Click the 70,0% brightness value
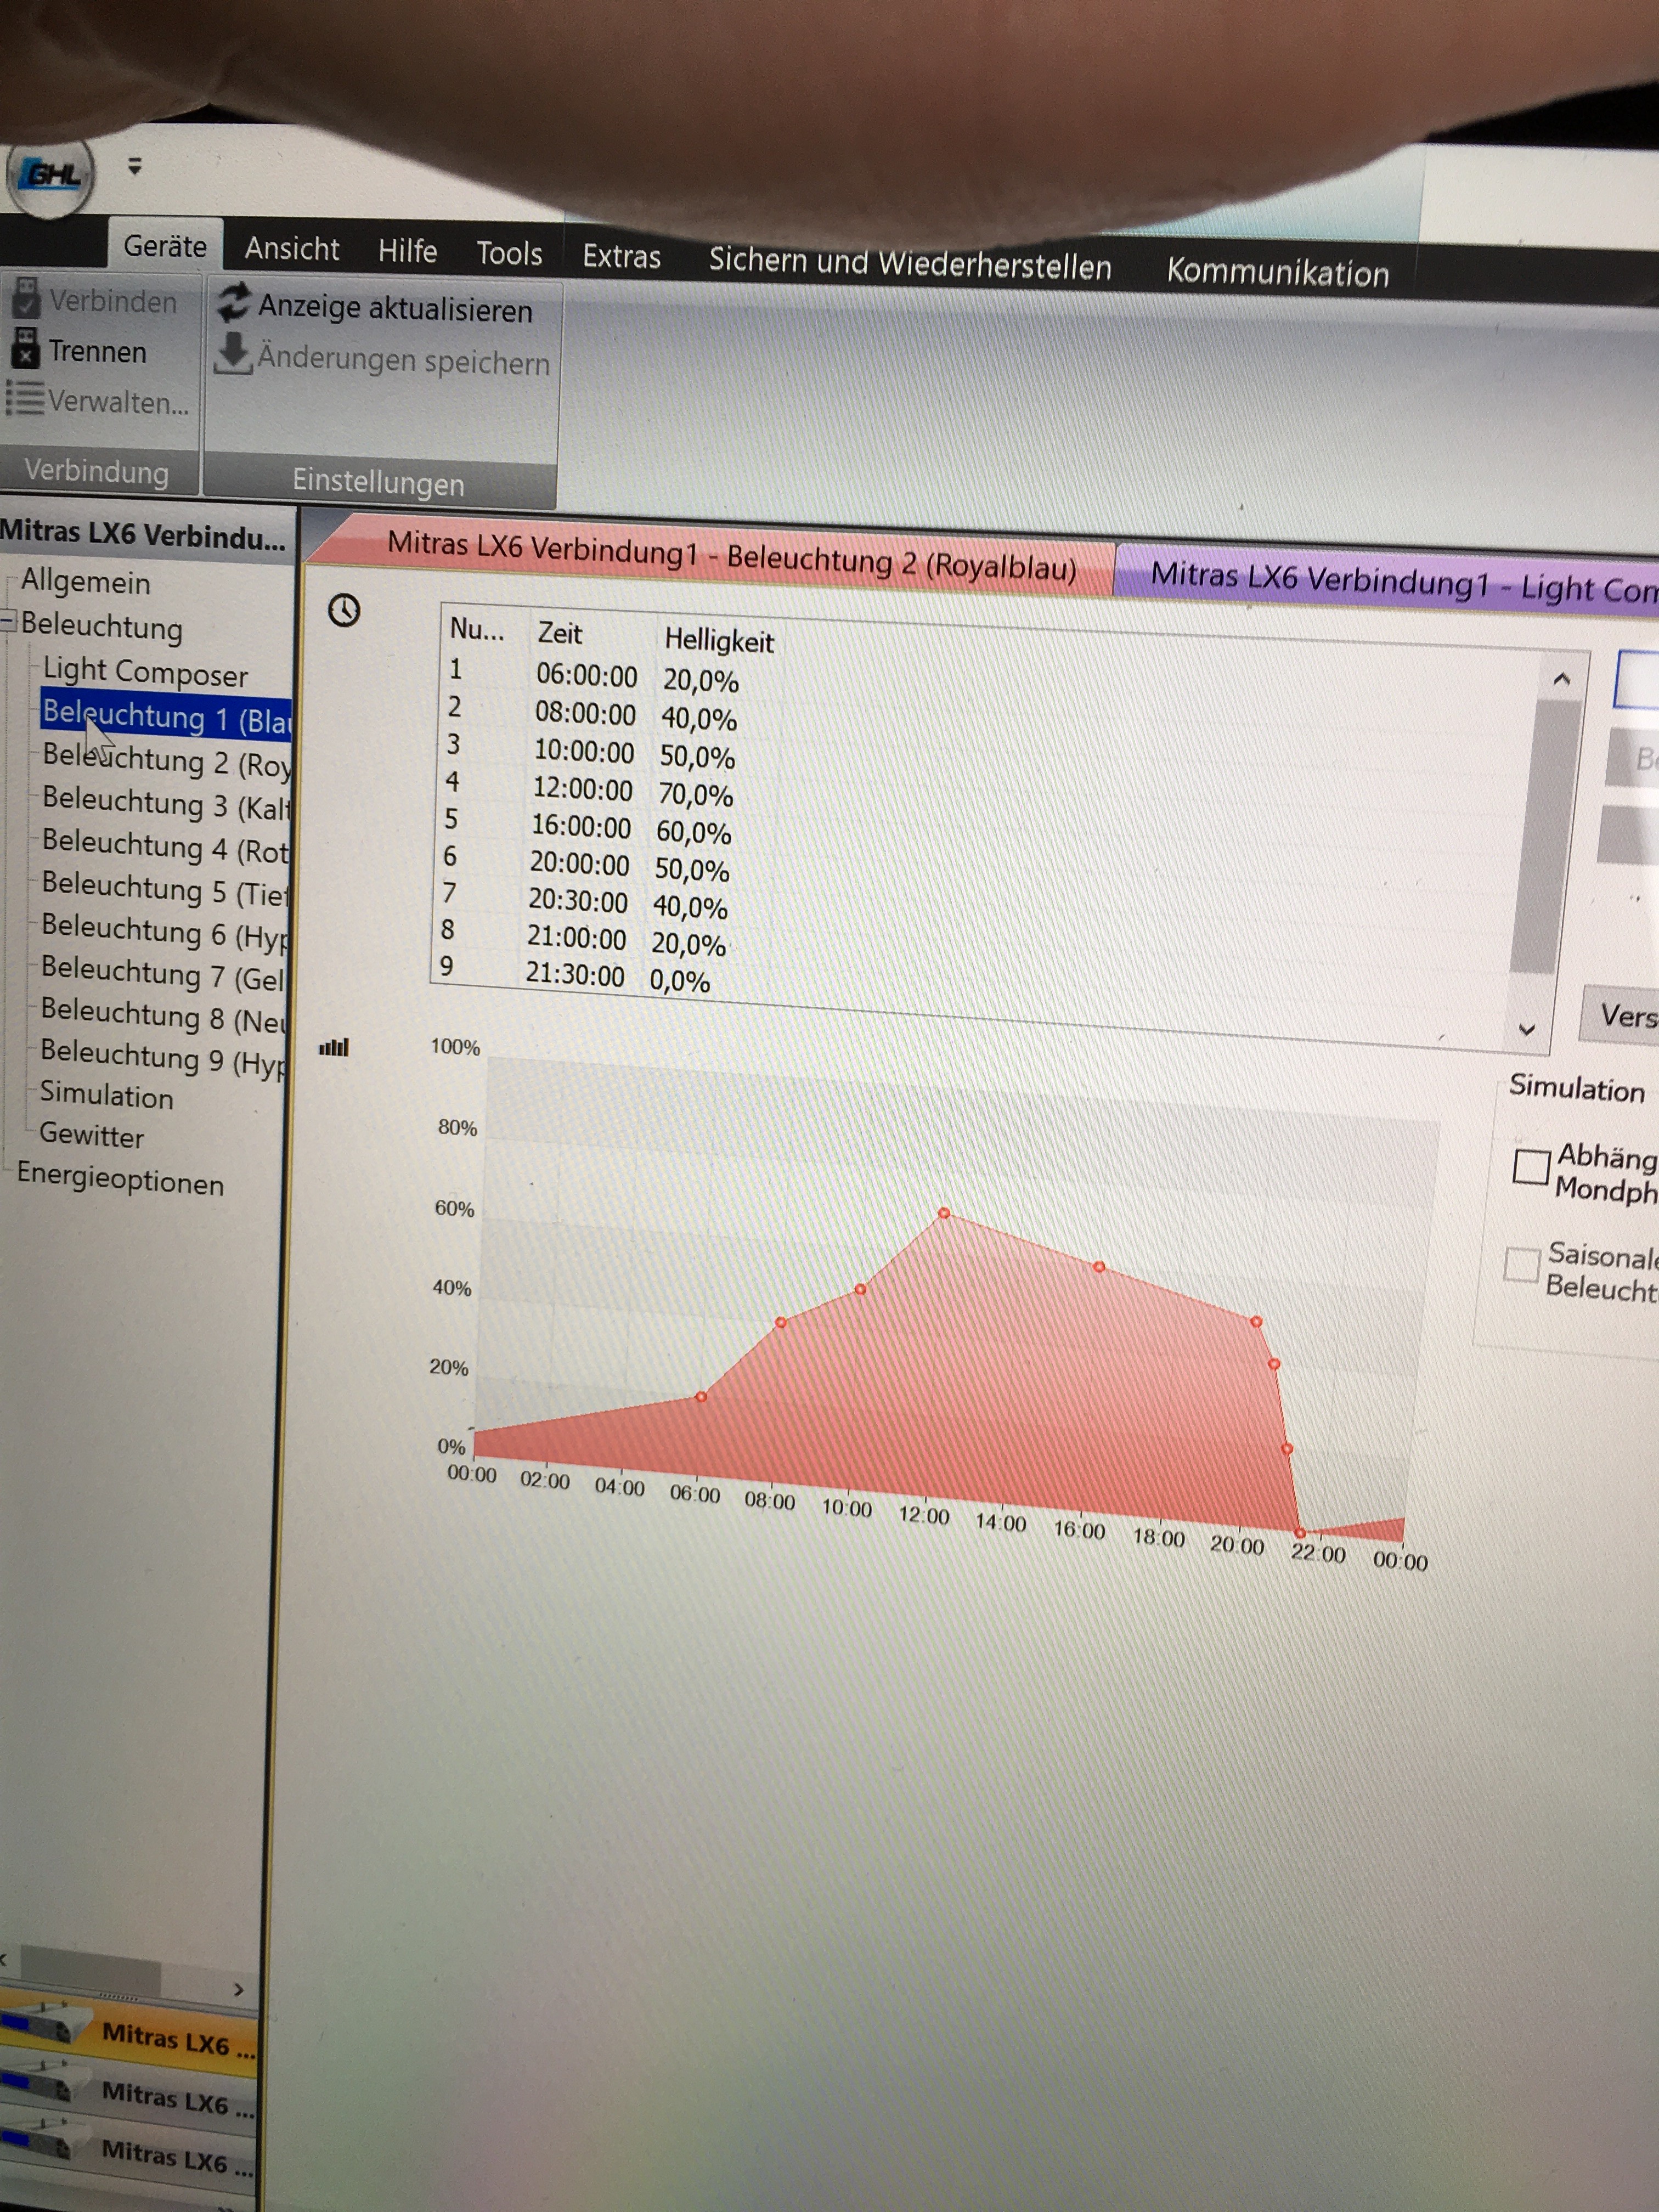This screenshot has height=2212, width=1659. pyautogui.click(x=695, y=795)
